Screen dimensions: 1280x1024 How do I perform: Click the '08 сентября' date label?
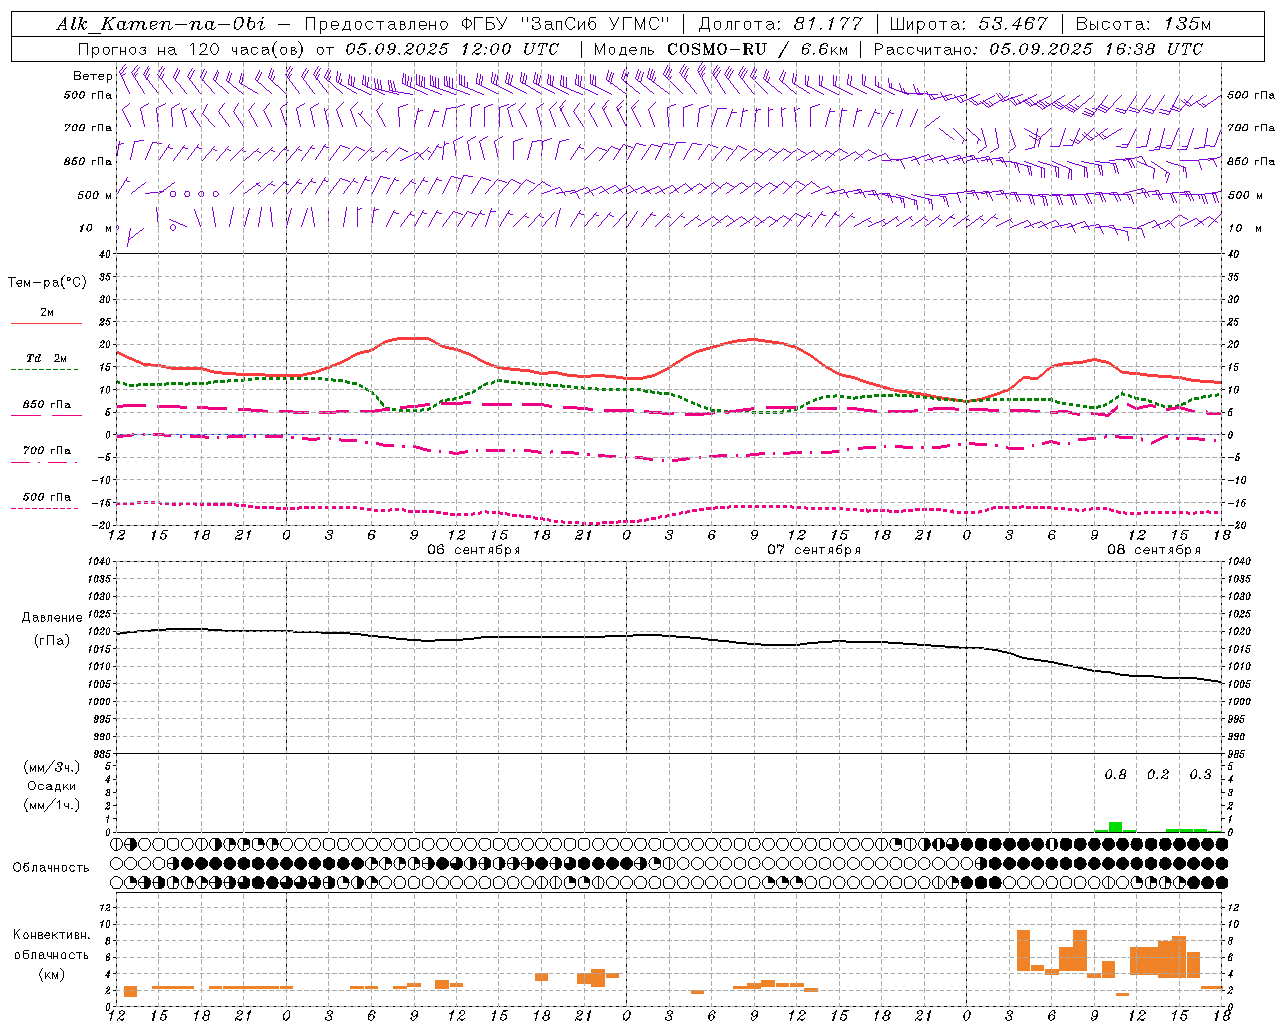(1154, 549)
